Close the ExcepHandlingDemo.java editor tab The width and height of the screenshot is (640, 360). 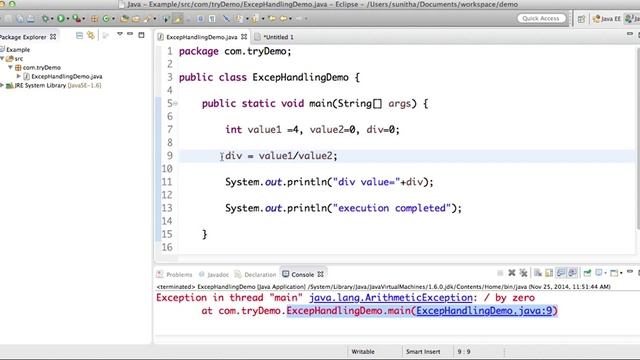[x=244, y=37]
